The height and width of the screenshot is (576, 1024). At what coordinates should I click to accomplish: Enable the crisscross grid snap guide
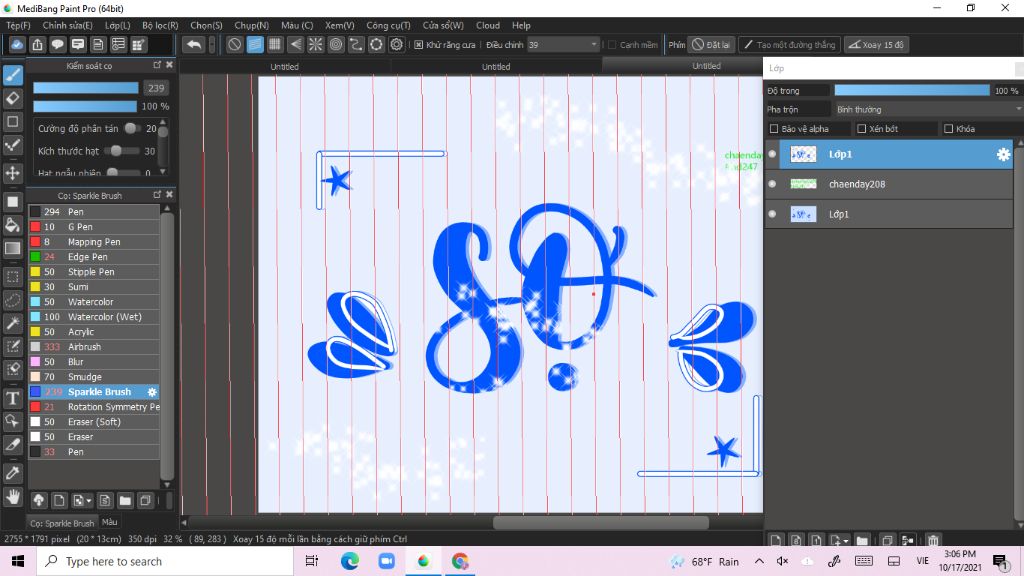(x=275, y=44)
